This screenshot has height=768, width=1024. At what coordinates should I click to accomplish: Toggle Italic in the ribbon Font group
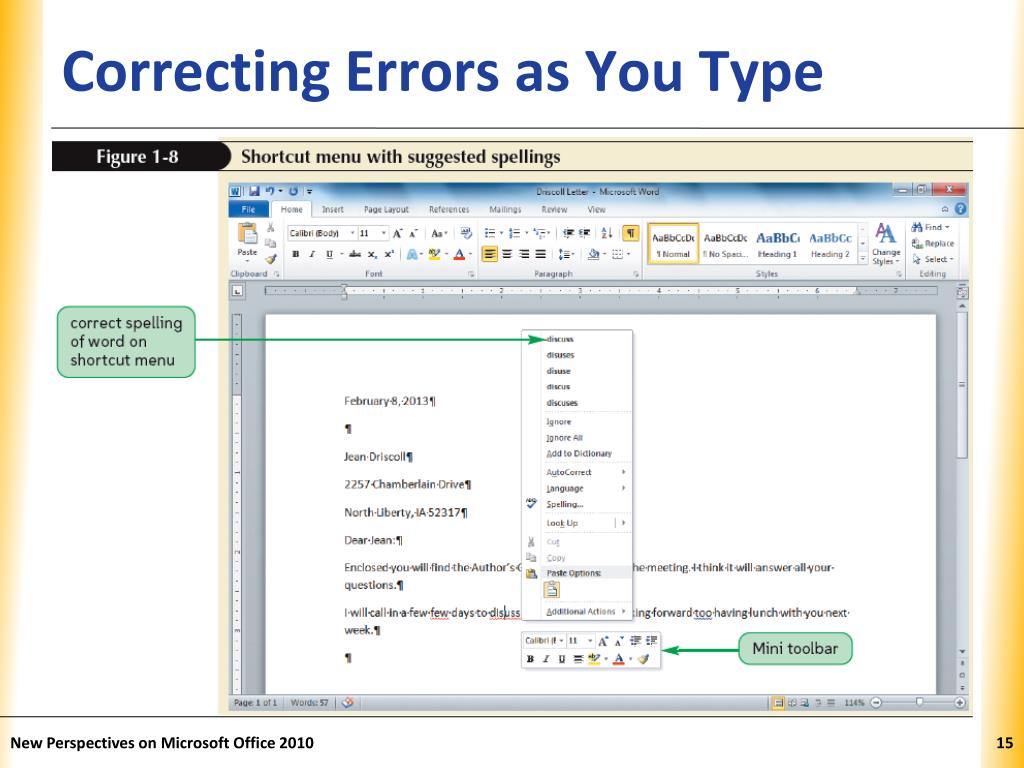coord(312,255)
